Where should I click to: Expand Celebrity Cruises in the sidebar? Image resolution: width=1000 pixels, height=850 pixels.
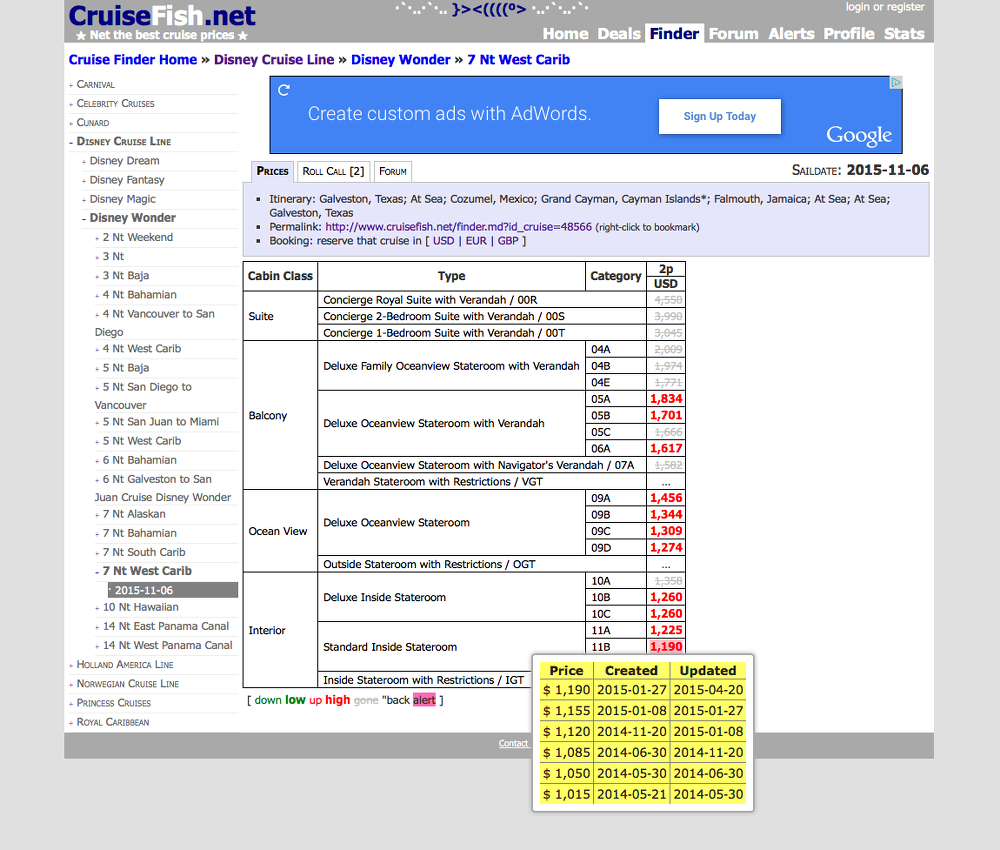point(115,103)
